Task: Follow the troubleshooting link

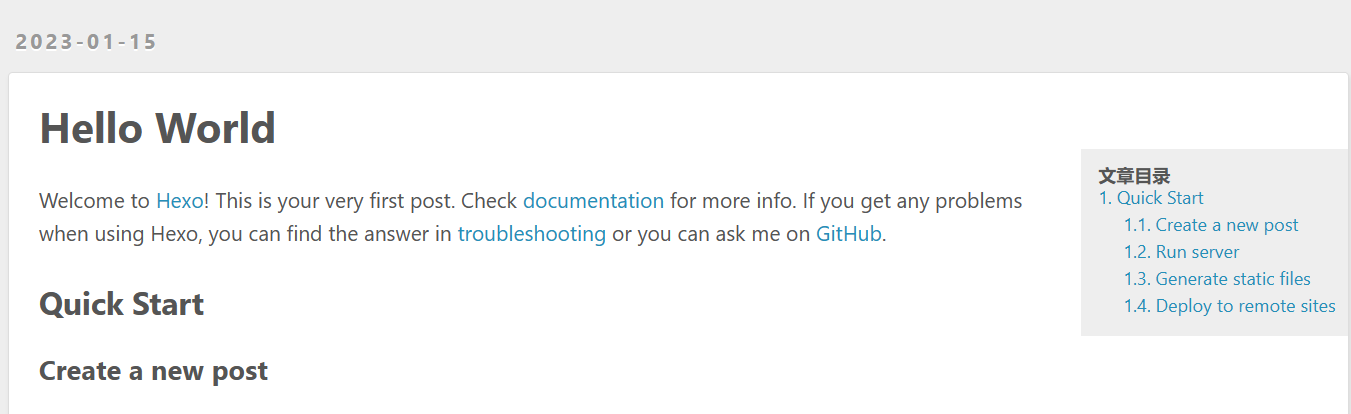Action: 531,235
